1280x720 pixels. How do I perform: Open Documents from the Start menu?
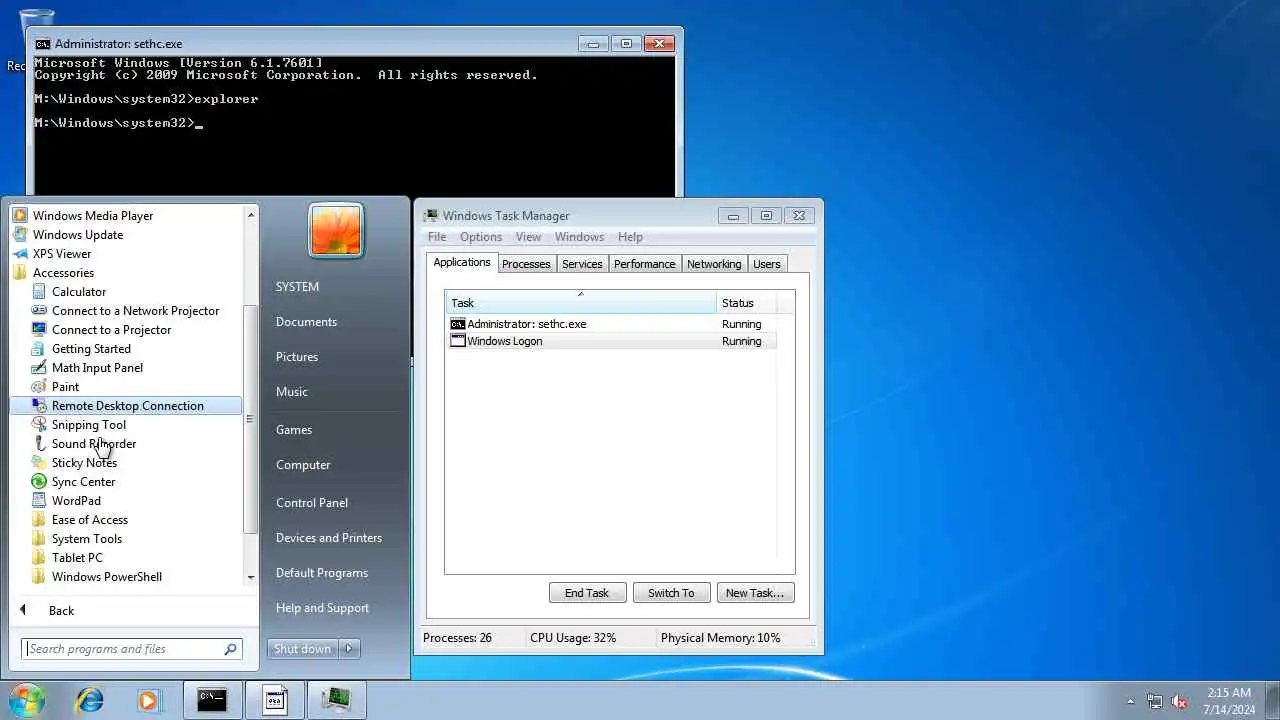pyautogui.click(x=306, y=321)
